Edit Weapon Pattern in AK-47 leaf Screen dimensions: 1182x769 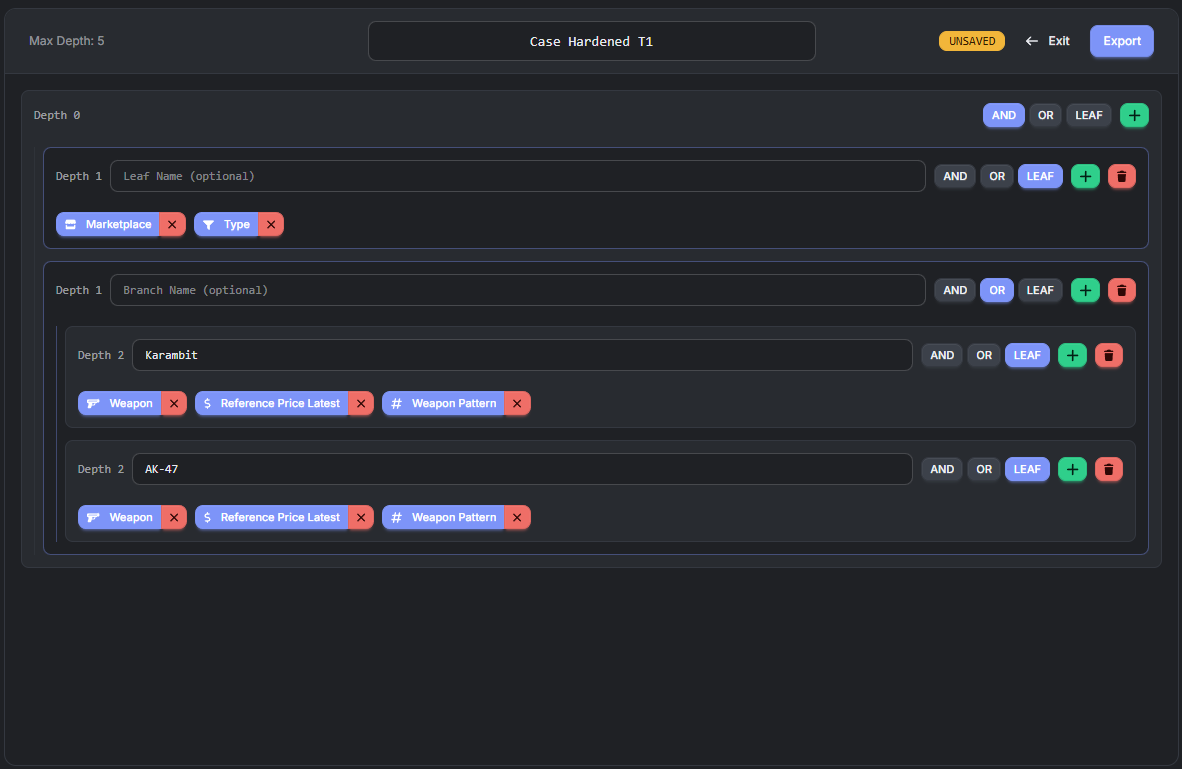(x=443, y=517)
